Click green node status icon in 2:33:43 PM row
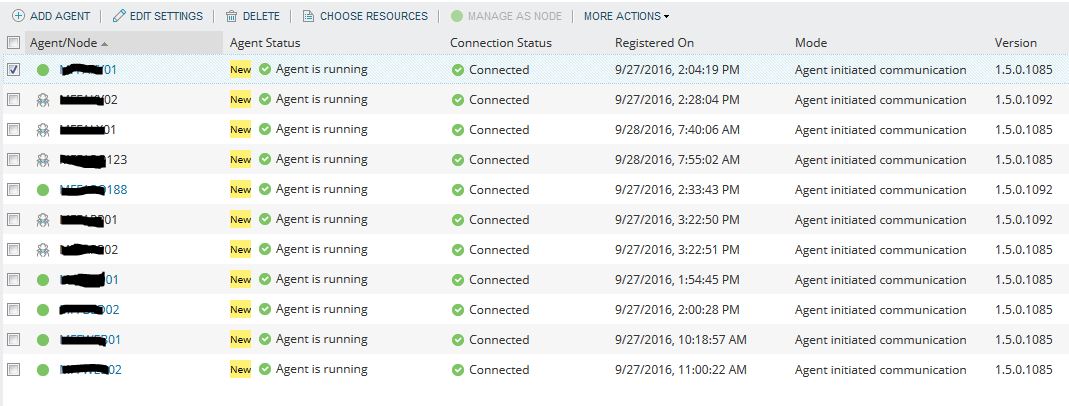This screenshot has height=406, width=1069. (x=43, y=189)
